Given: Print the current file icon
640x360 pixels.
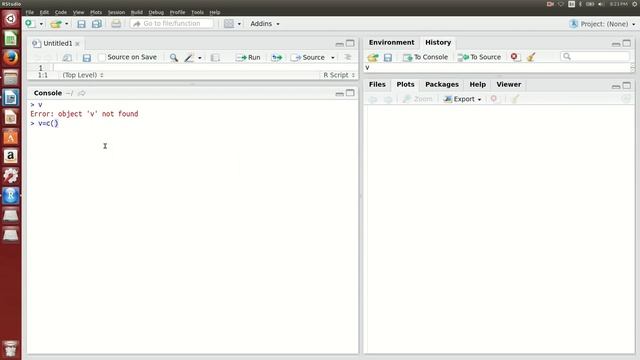Looking at the screenshot, I should pos(116,24).
